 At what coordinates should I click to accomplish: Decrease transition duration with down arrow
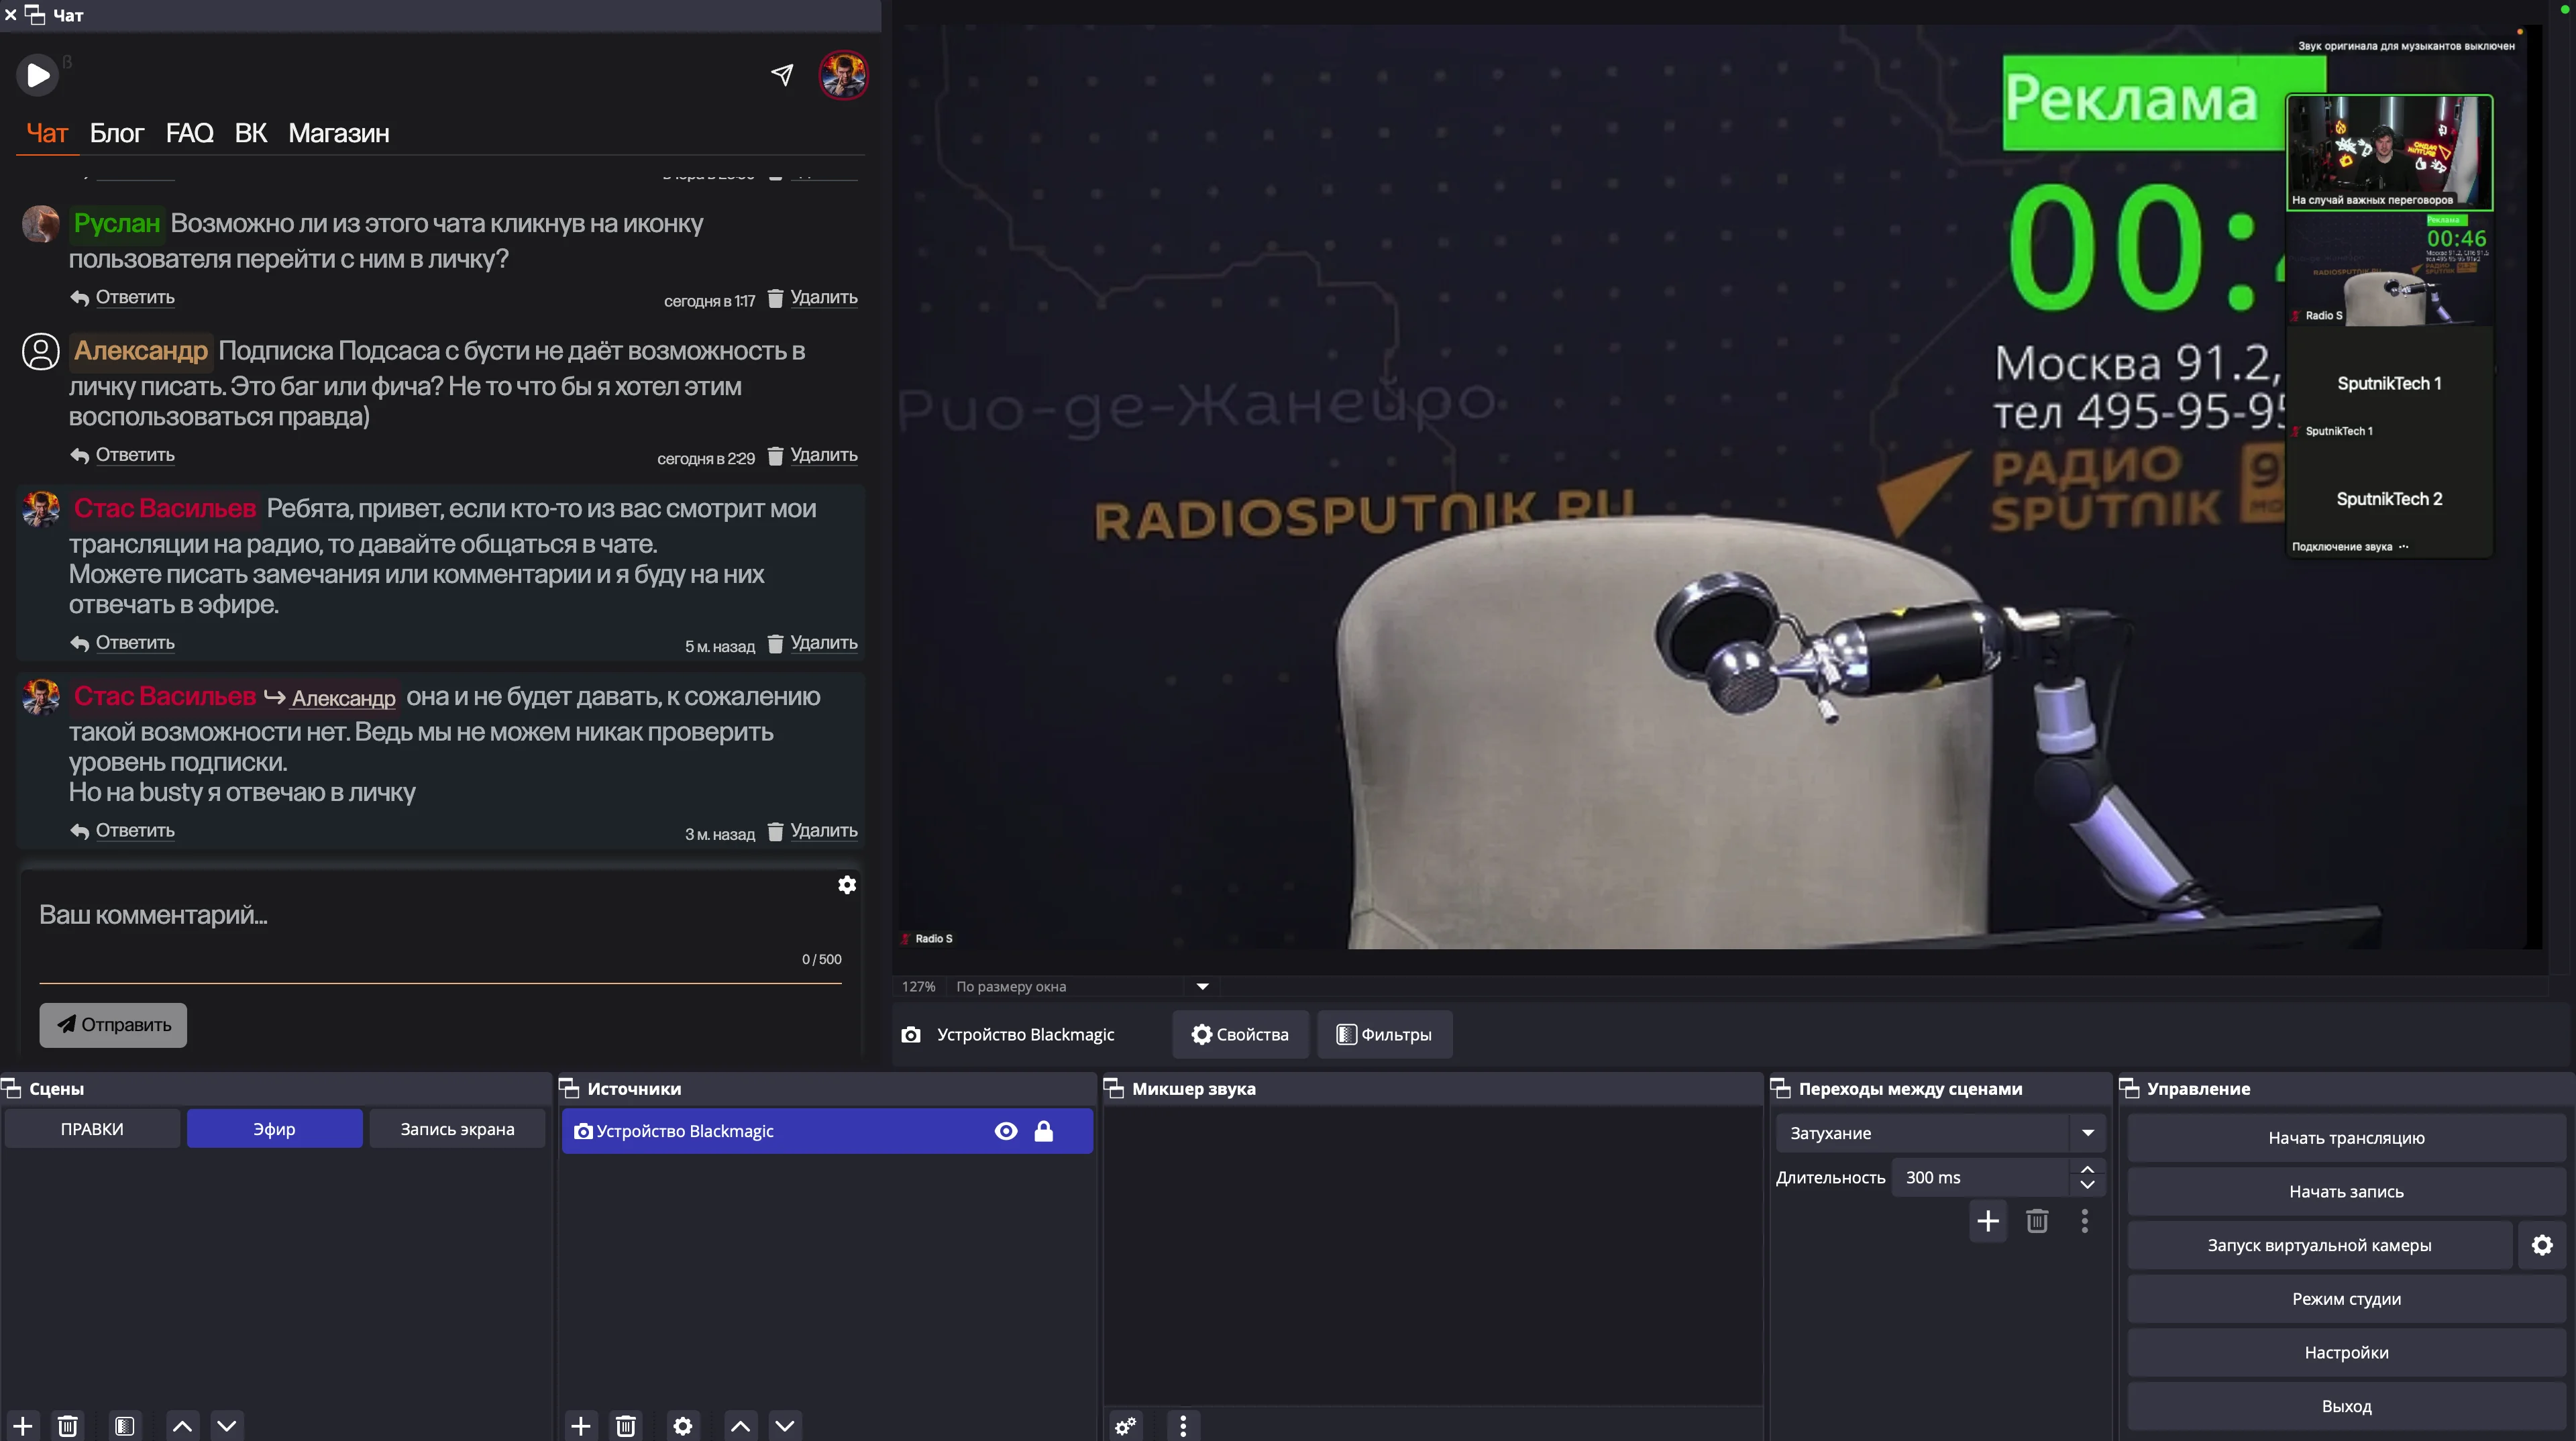point(2087,1186)
